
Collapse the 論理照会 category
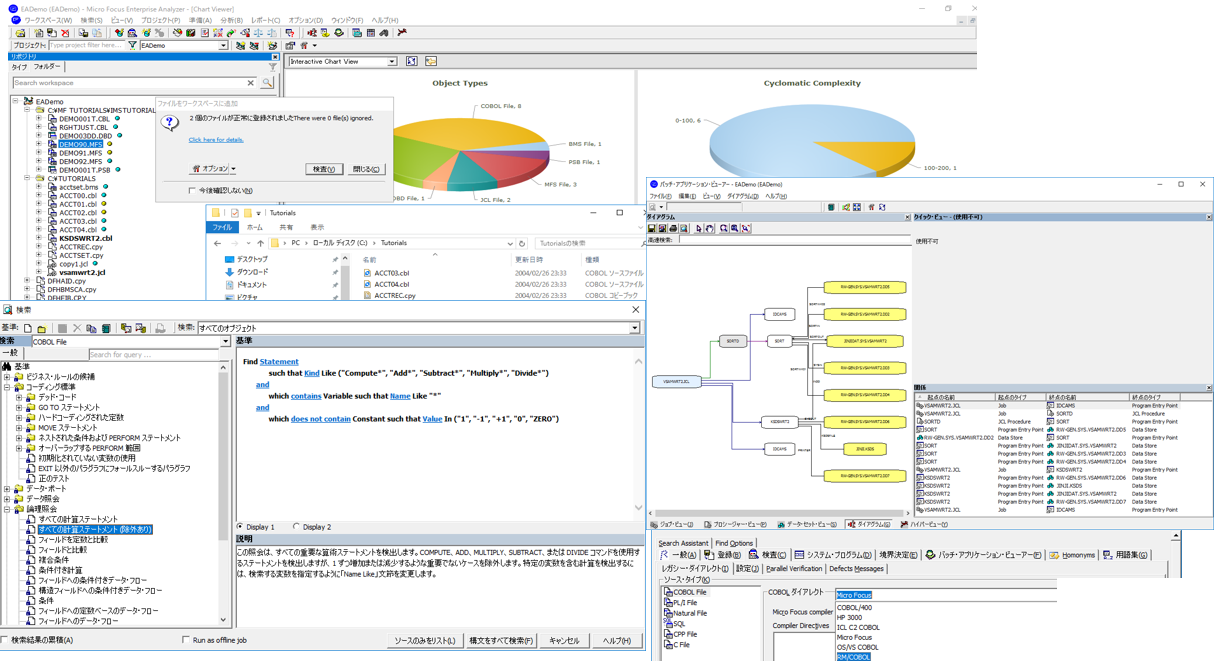[x=7, y=509]
